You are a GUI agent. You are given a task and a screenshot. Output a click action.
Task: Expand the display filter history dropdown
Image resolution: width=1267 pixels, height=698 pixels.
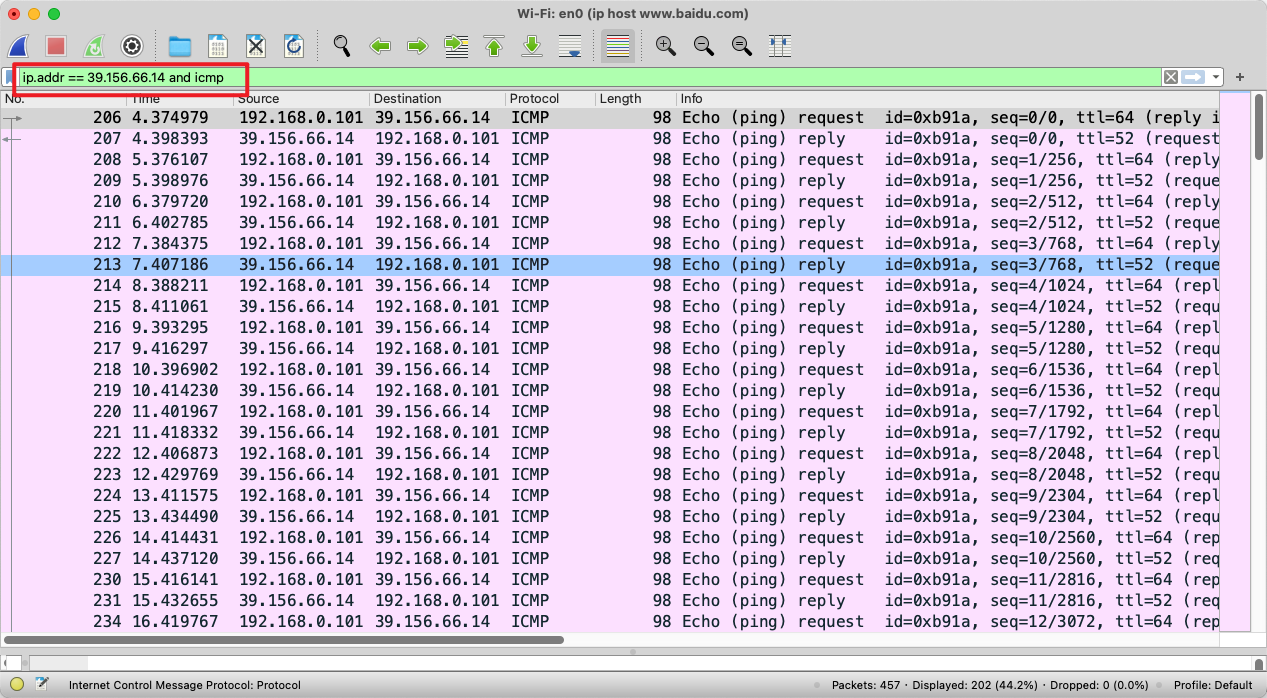1216,77
